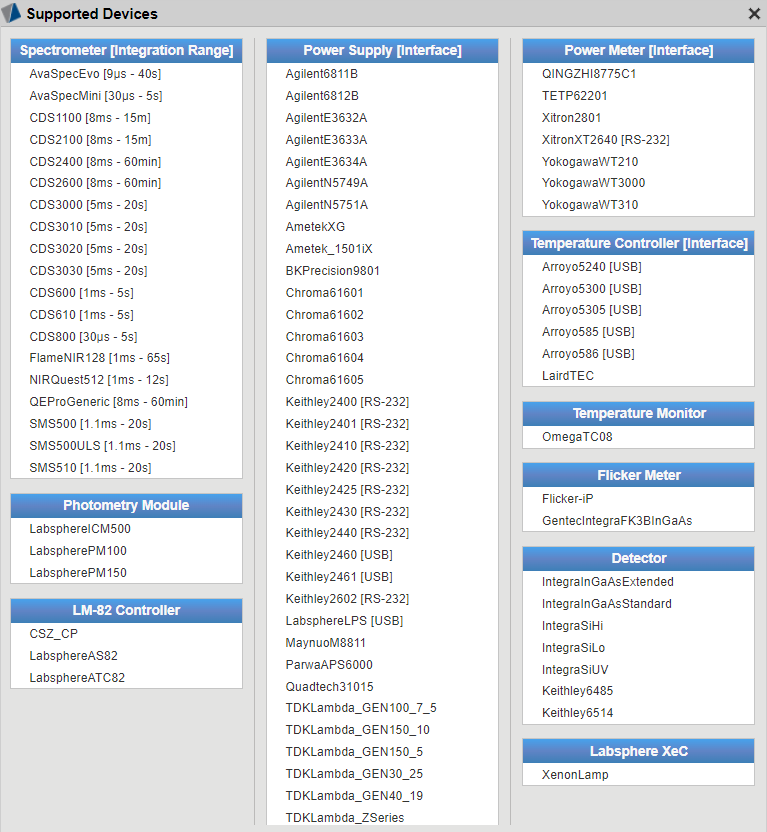Select SMS510 [1.1ms - 20s]

coord(90,468)
